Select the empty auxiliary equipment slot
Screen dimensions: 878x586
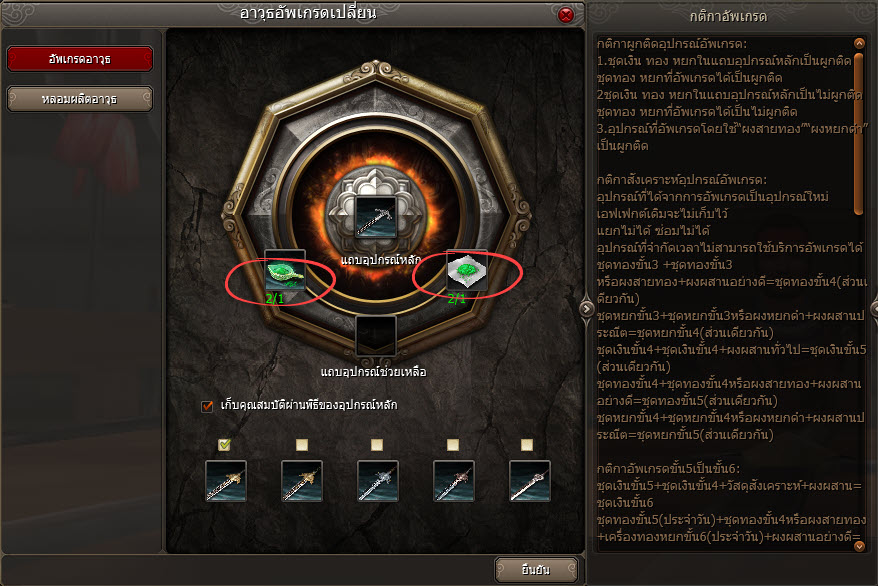[376, 336]
